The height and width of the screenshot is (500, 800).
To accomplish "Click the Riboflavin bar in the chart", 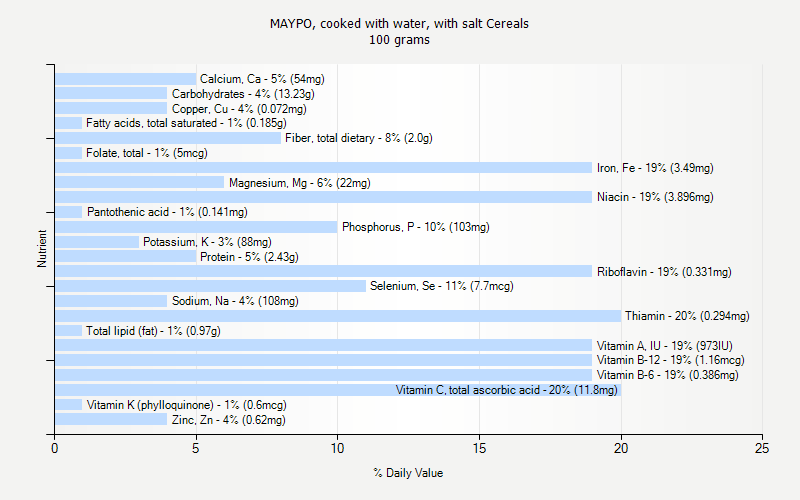I will [323, 271].
